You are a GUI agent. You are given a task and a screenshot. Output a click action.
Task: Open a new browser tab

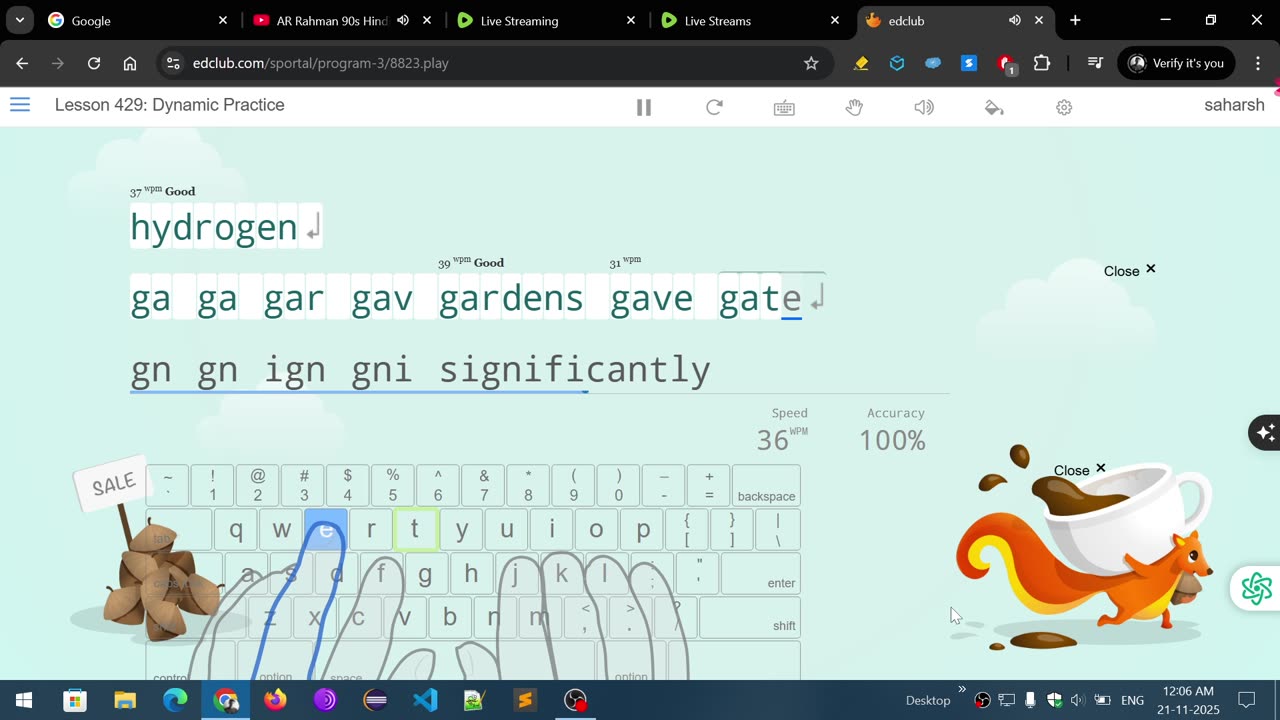(1075, 20)
